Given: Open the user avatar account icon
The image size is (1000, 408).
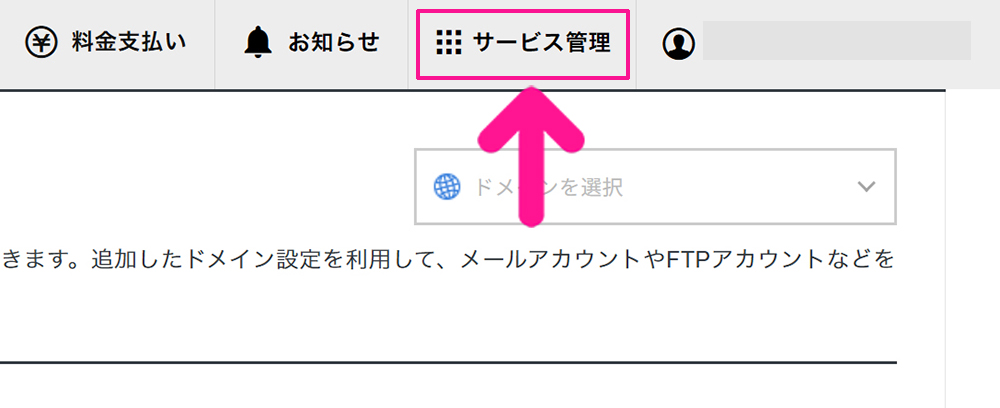Looking at the screenshot, I should [x=678, y=43].
